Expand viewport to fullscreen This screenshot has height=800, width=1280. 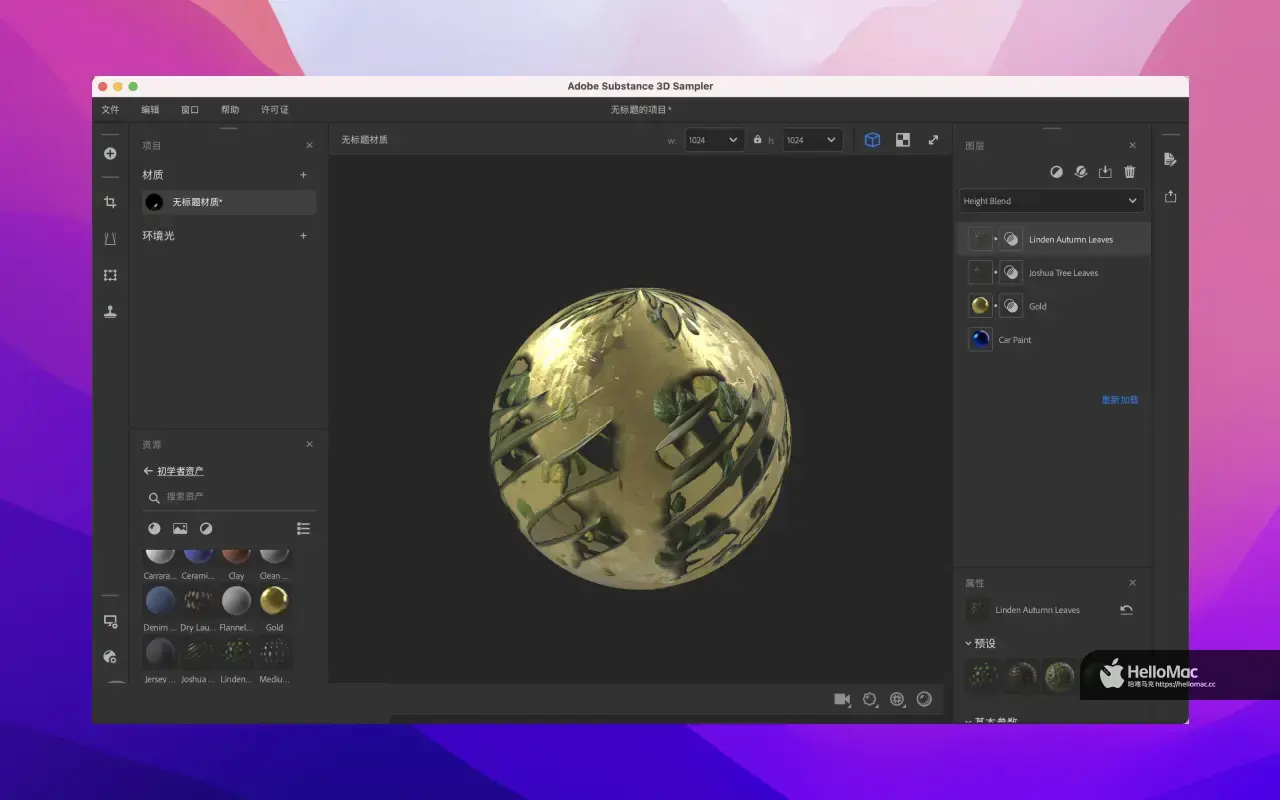click(x=933, y=140)
